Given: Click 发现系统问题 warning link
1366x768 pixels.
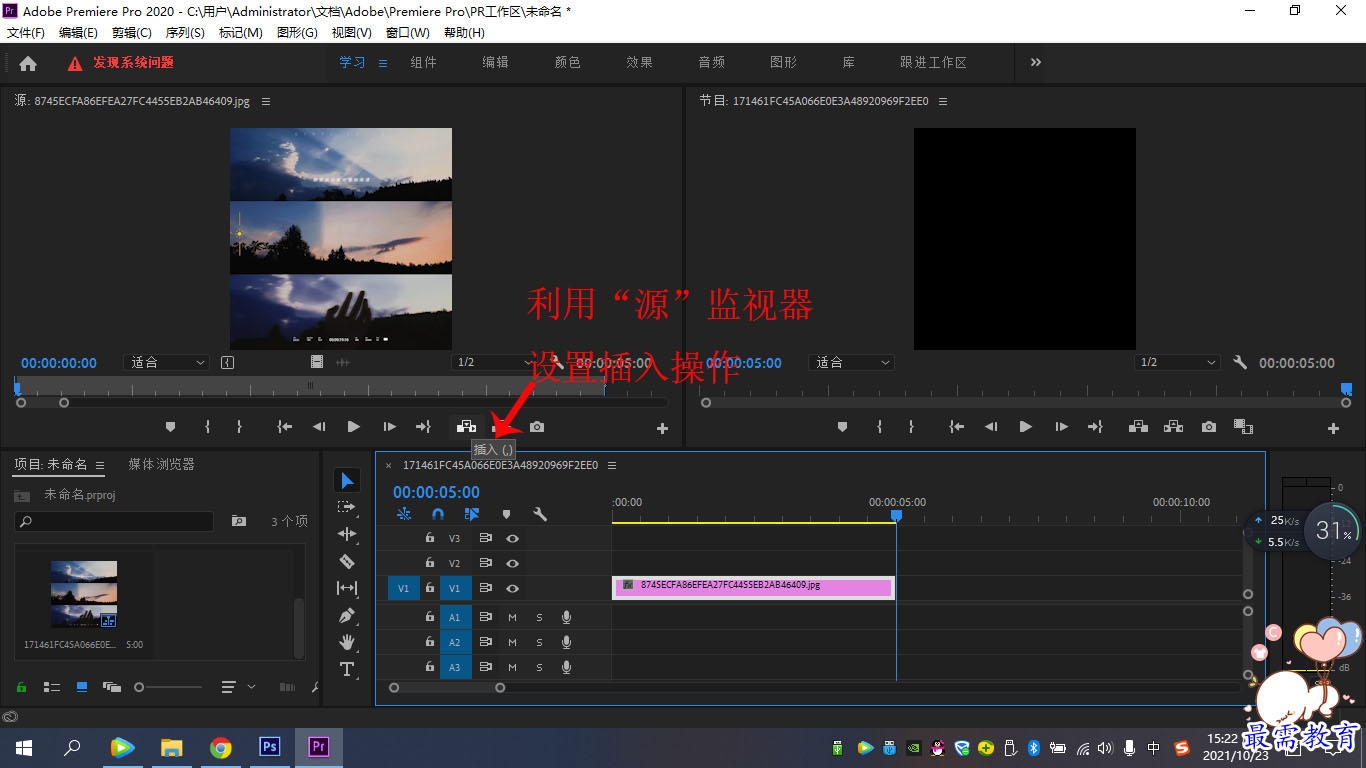Looking at the screenshot, I should coord(133,62).
